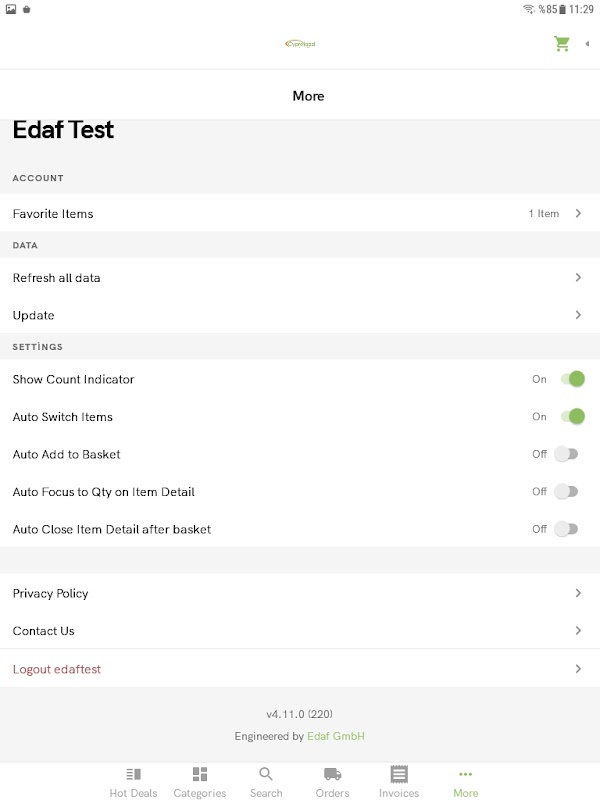This screenshot has width=600, height=800.
Task: Disable the Show Count Indicator switch
Action: [571, 379]
